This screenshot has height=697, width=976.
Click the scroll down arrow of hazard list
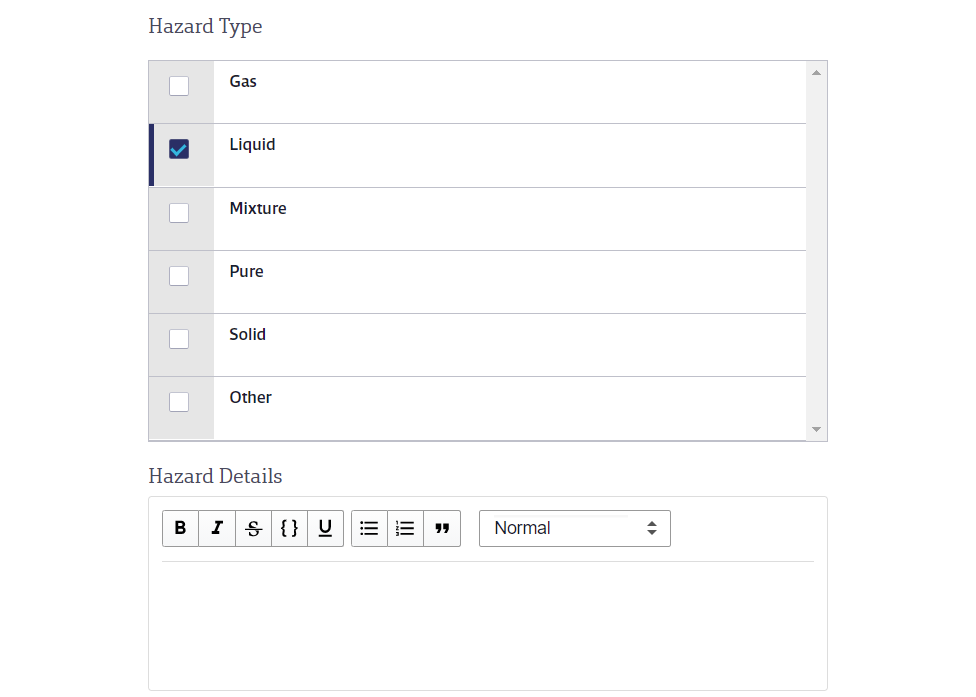pos(816,429)
